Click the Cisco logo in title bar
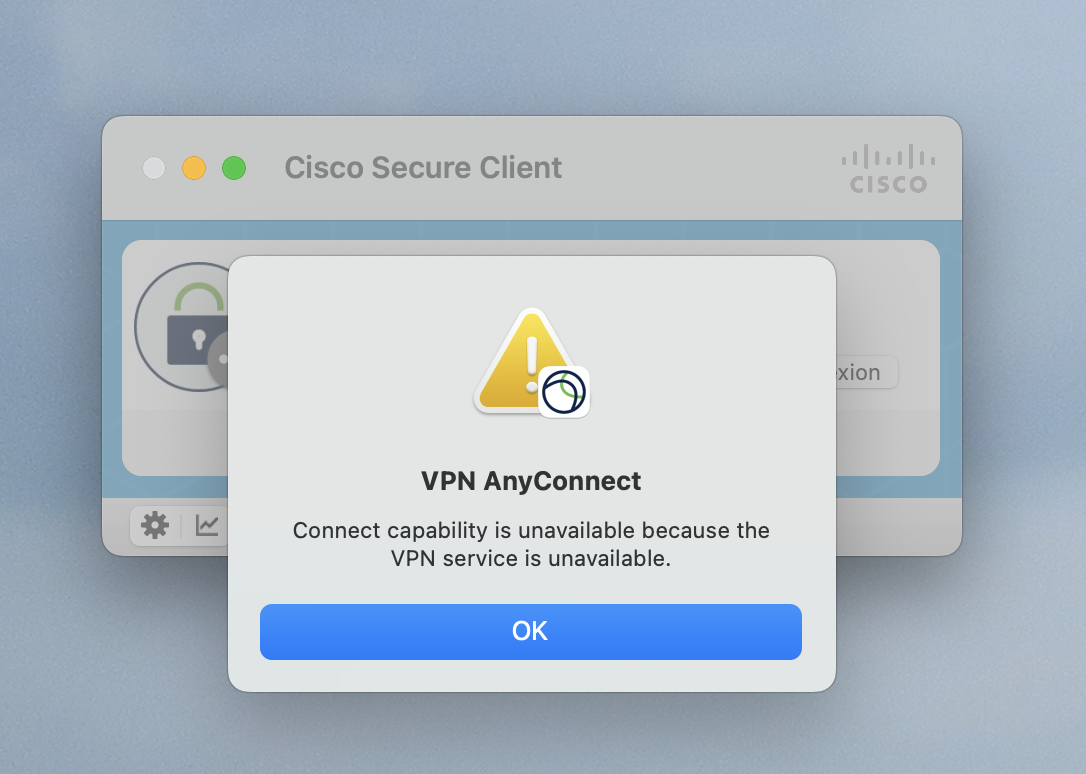 (888, 168)
